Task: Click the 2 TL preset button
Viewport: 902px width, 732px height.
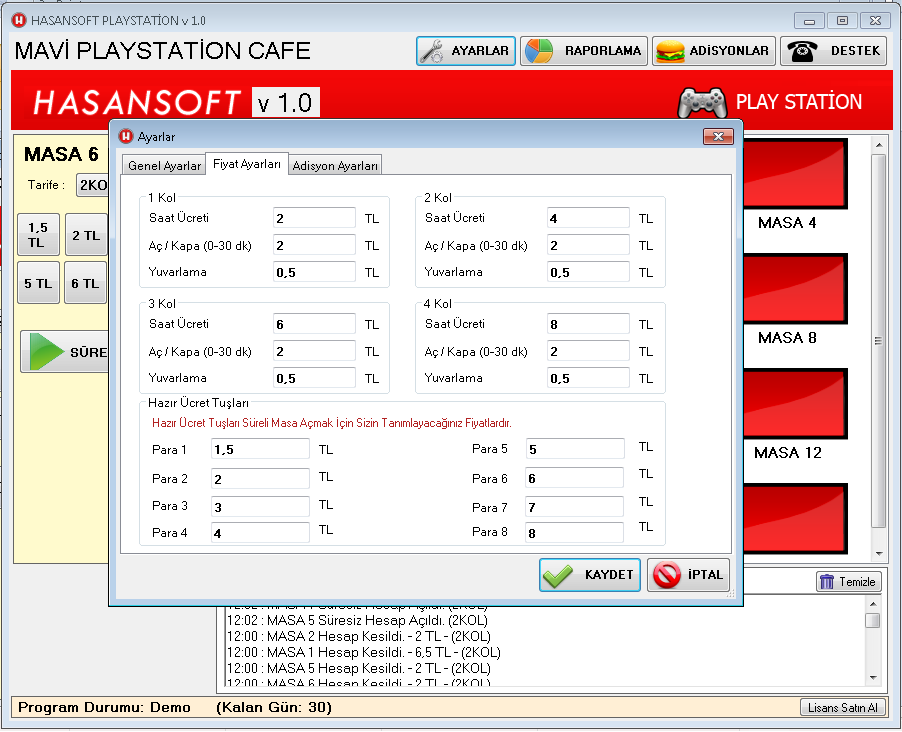Action: 86,235
